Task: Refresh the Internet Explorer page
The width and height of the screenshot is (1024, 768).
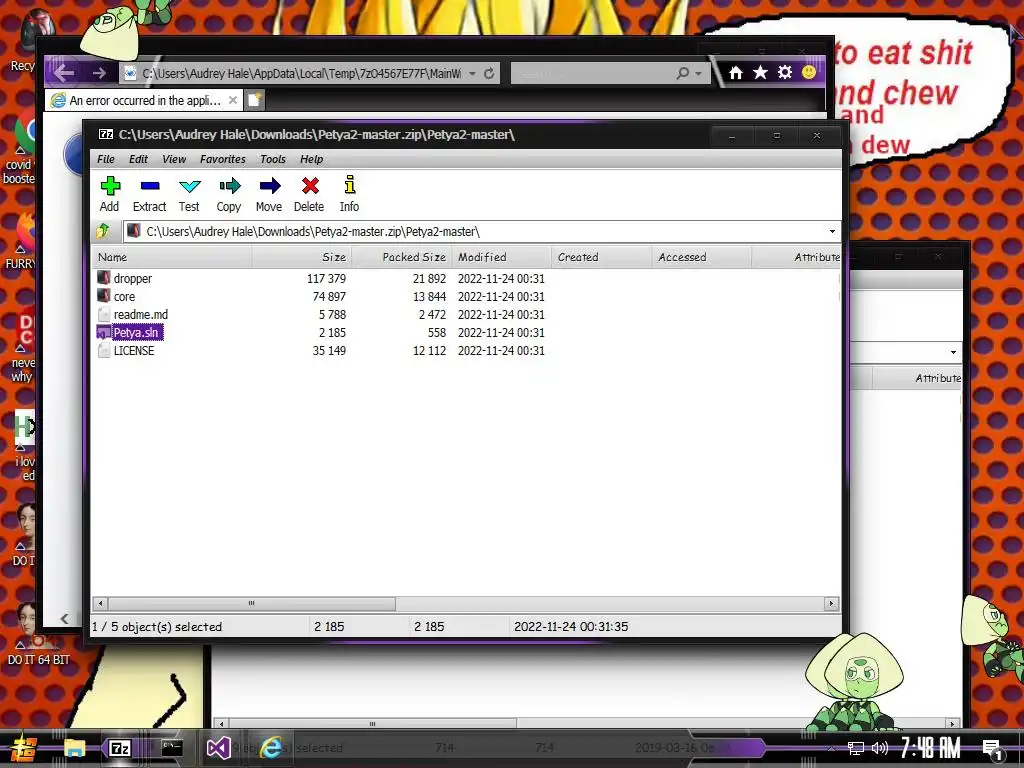Action: point(488,73)
